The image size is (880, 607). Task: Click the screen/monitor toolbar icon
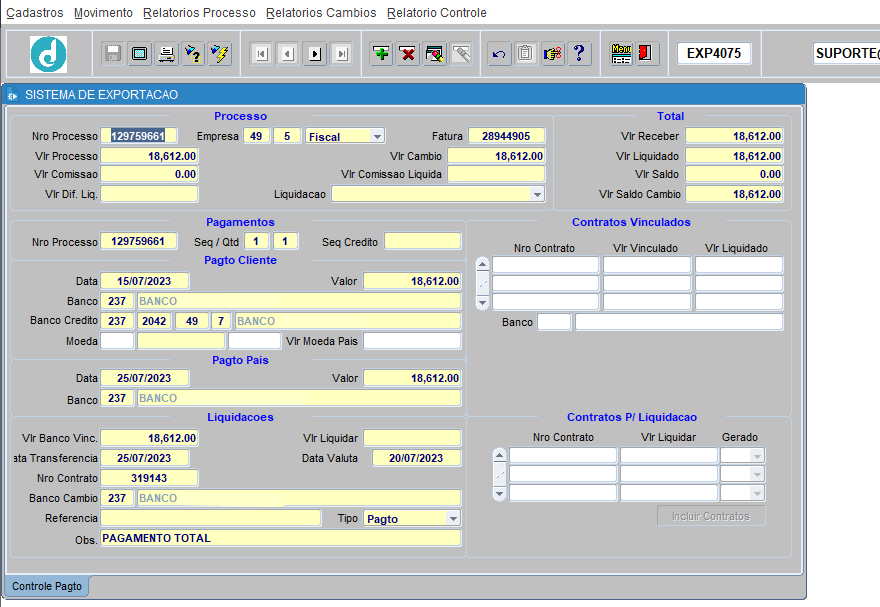coord(139,54)
